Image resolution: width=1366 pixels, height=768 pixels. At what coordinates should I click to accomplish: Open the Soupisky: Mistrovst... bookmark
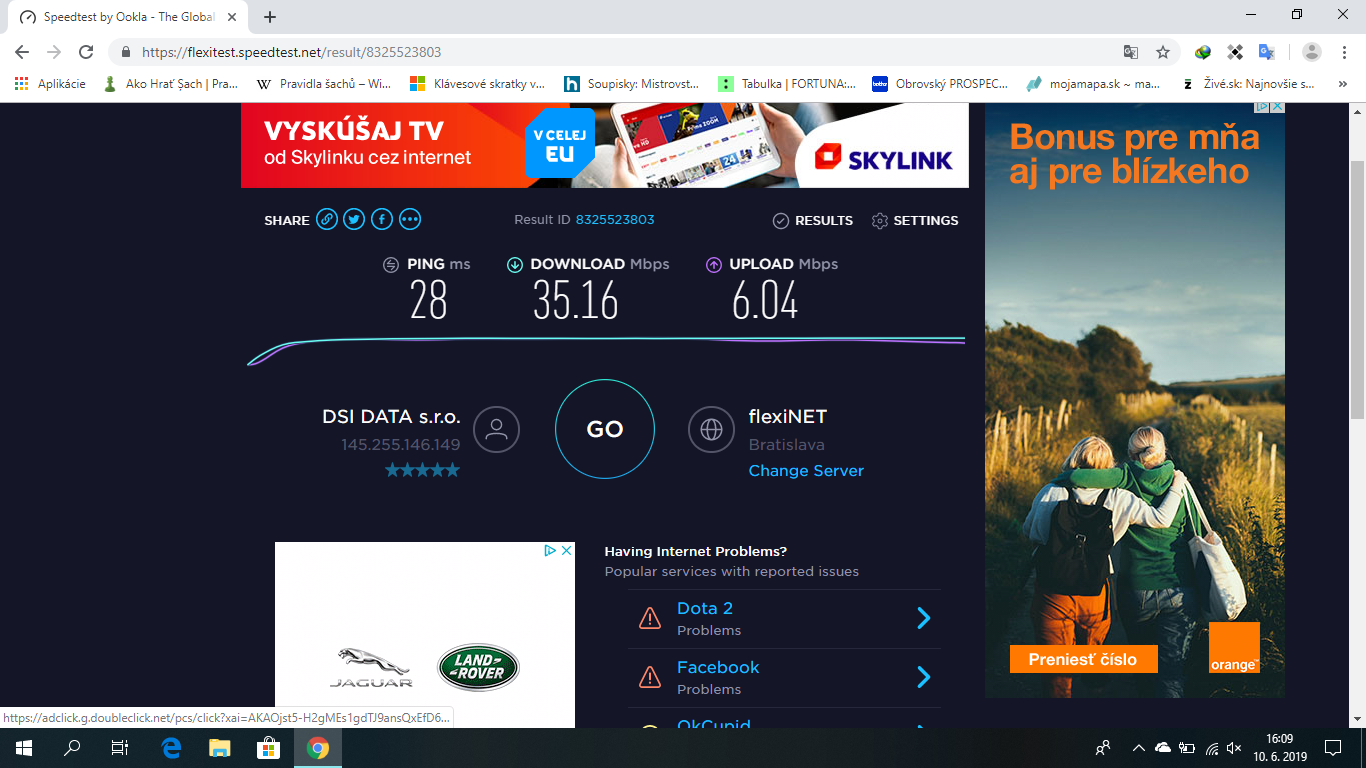point(632,84)
